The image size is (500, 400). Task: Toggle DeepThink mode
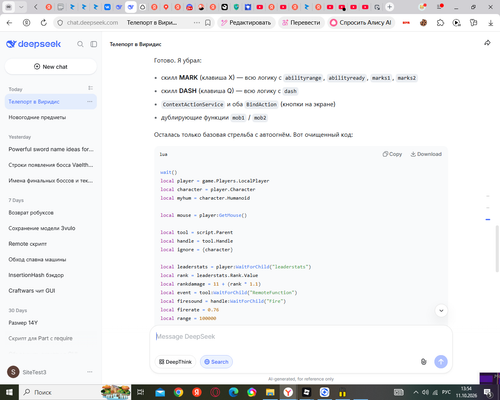175,362
